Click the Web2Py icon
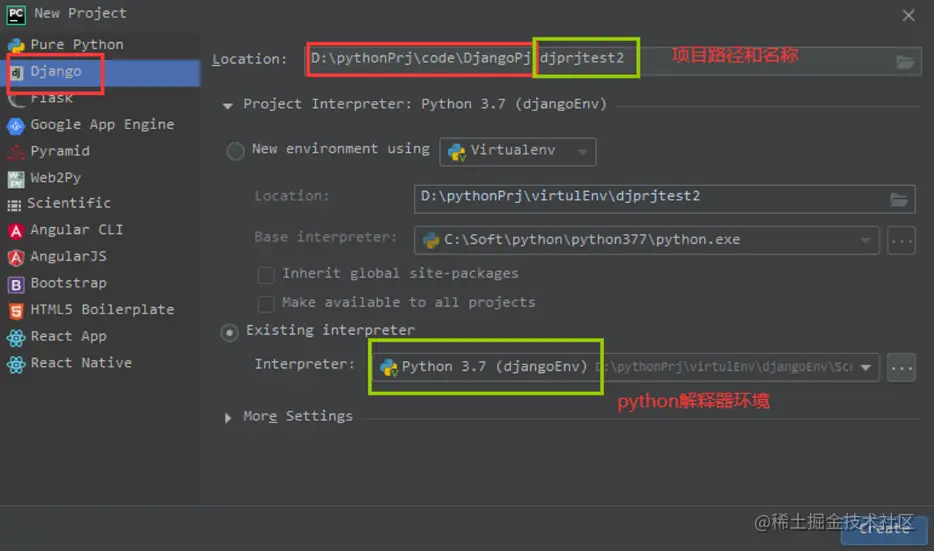The height and width of the screenshot is (551, 934). (16, 179)
